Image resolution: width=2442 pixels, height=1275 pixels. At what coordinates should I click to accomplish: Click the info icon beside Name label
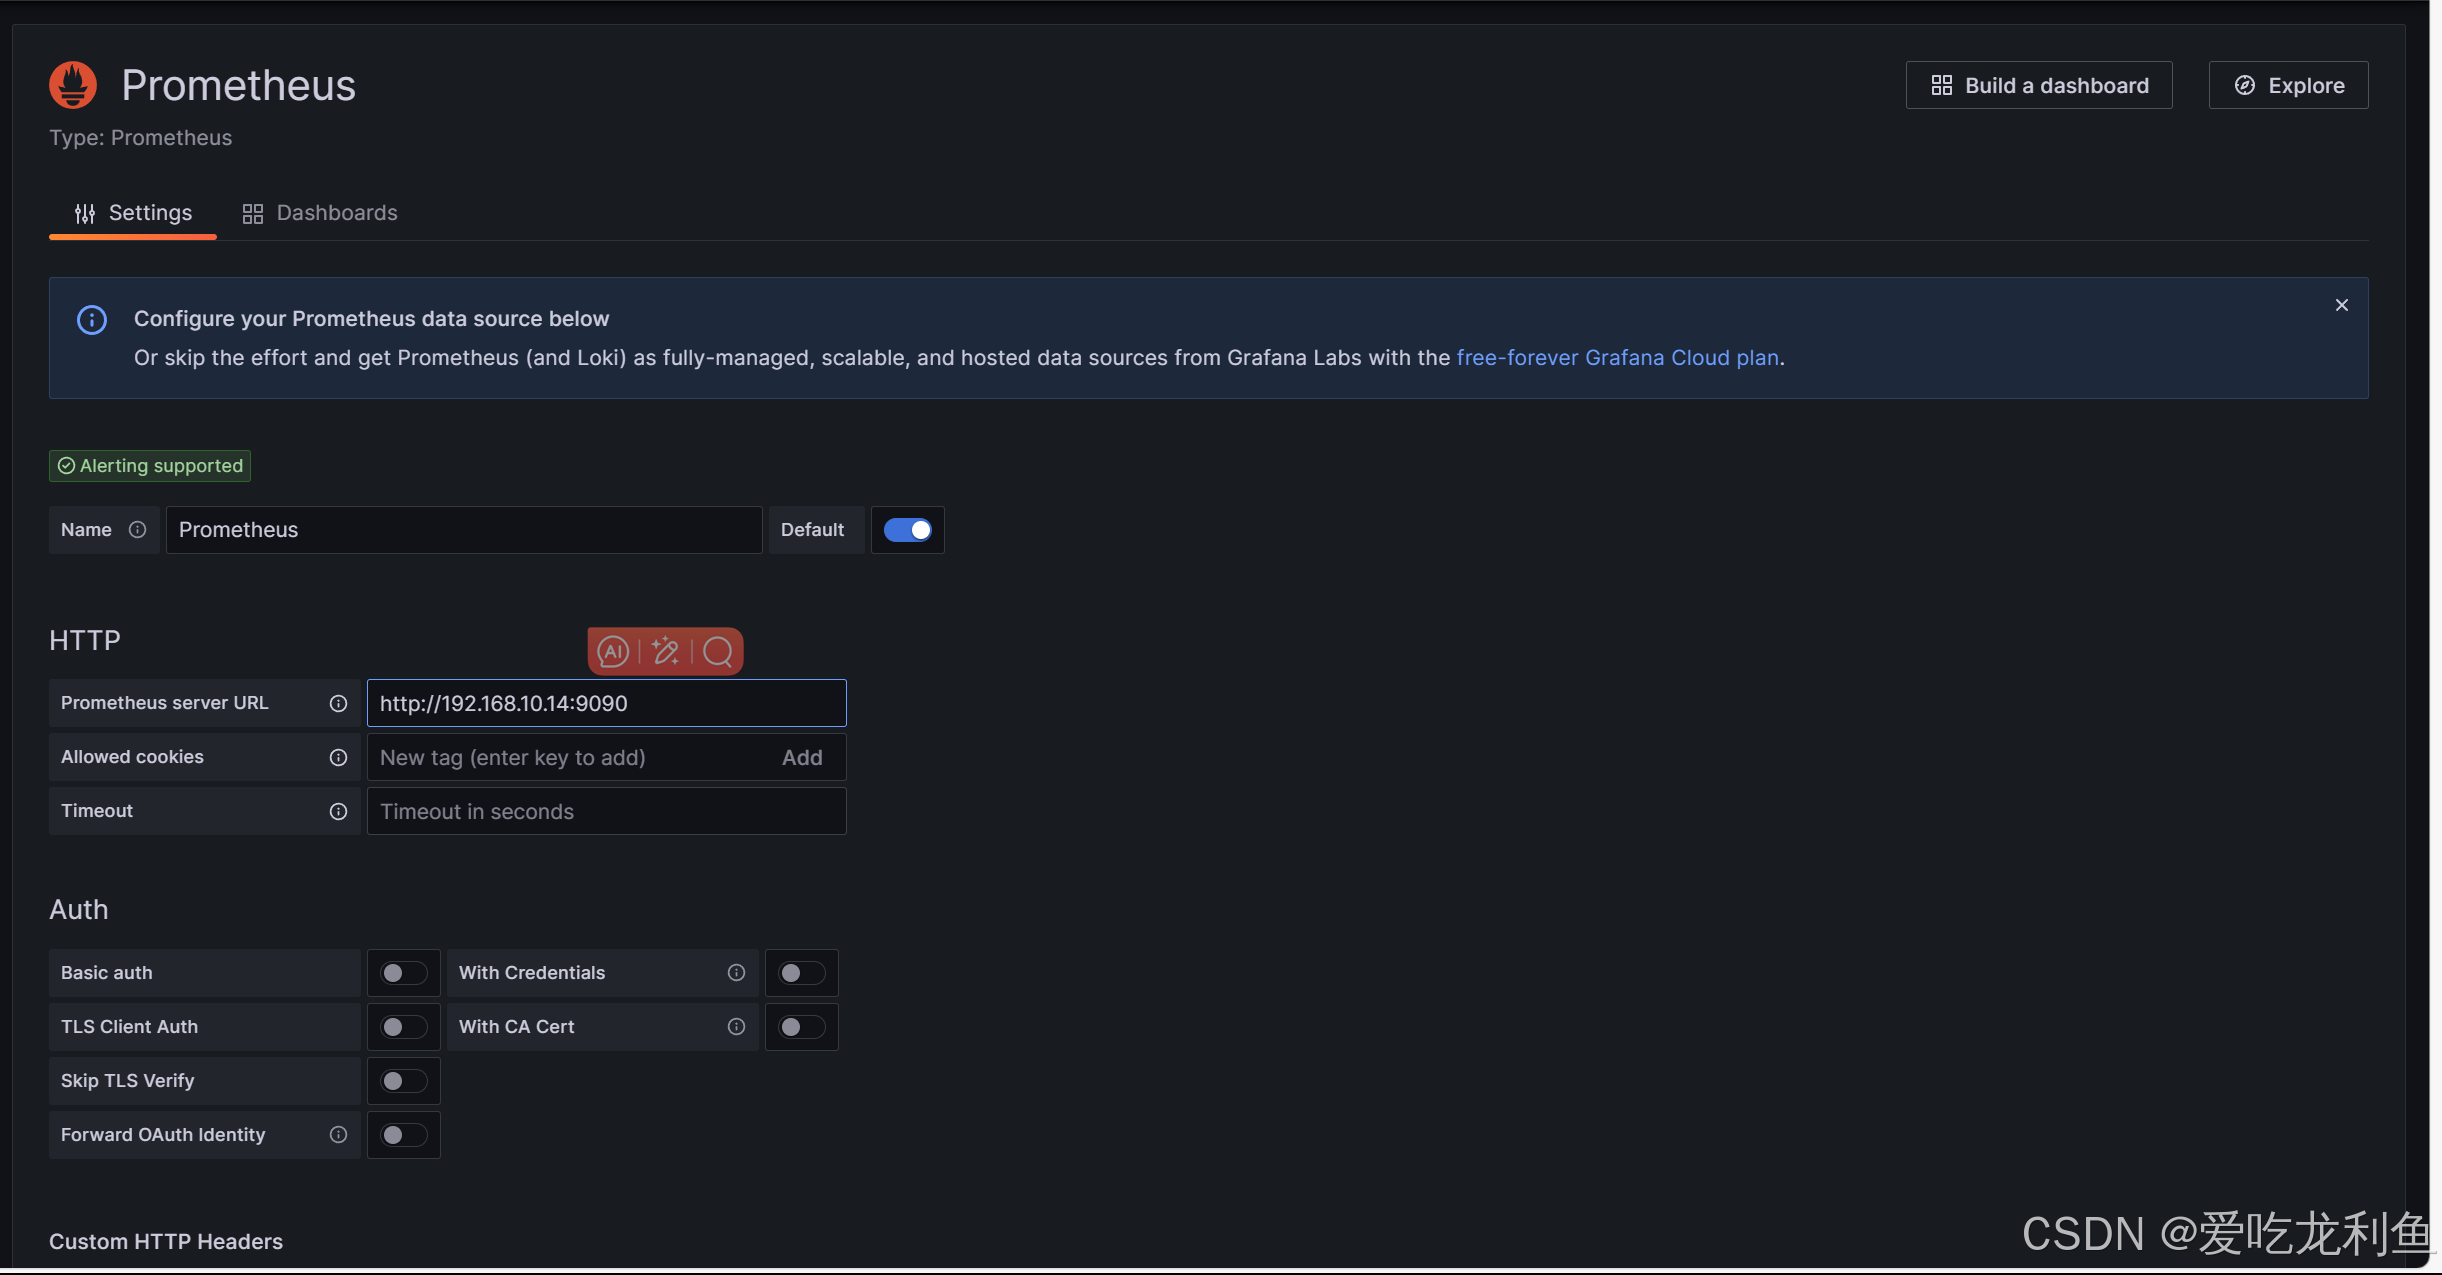pos(138,530)
